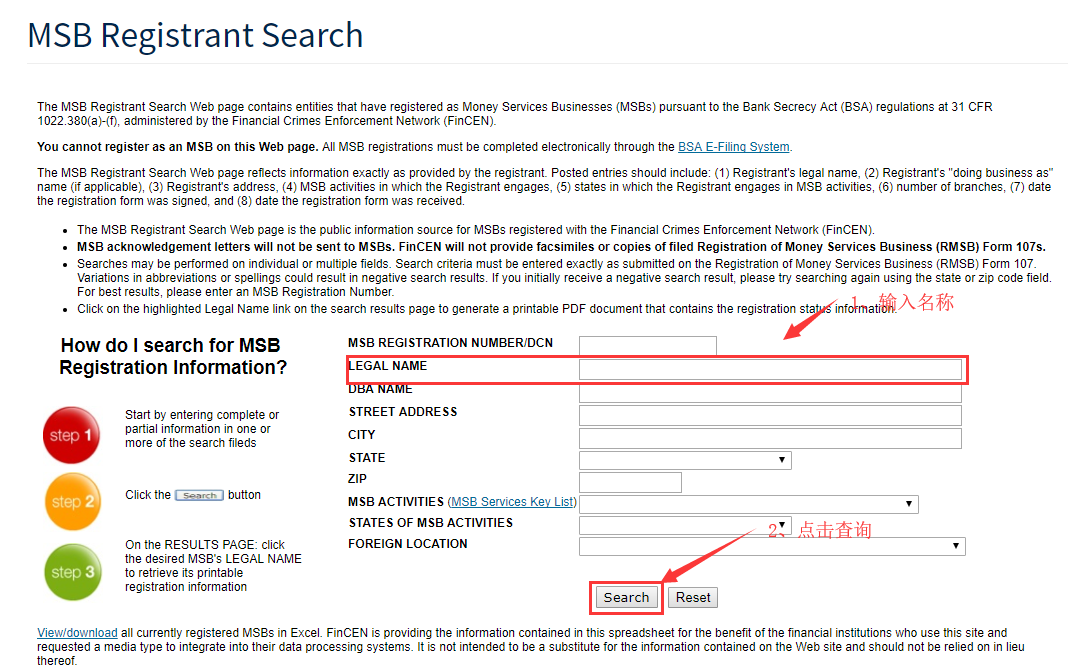Click the orange step 2 circle icon
Image resolution: width=1068 pixels, height=666 pixels.
[72, 501]
